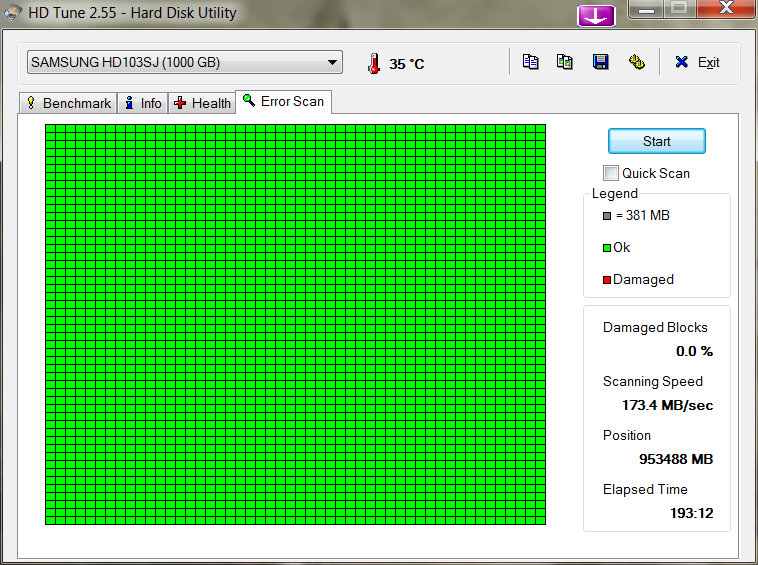Image resolution: width=758 pixels, height=565 pixels.
Task: Minimize the HD Tune window
Action: [x=646, y=9]
